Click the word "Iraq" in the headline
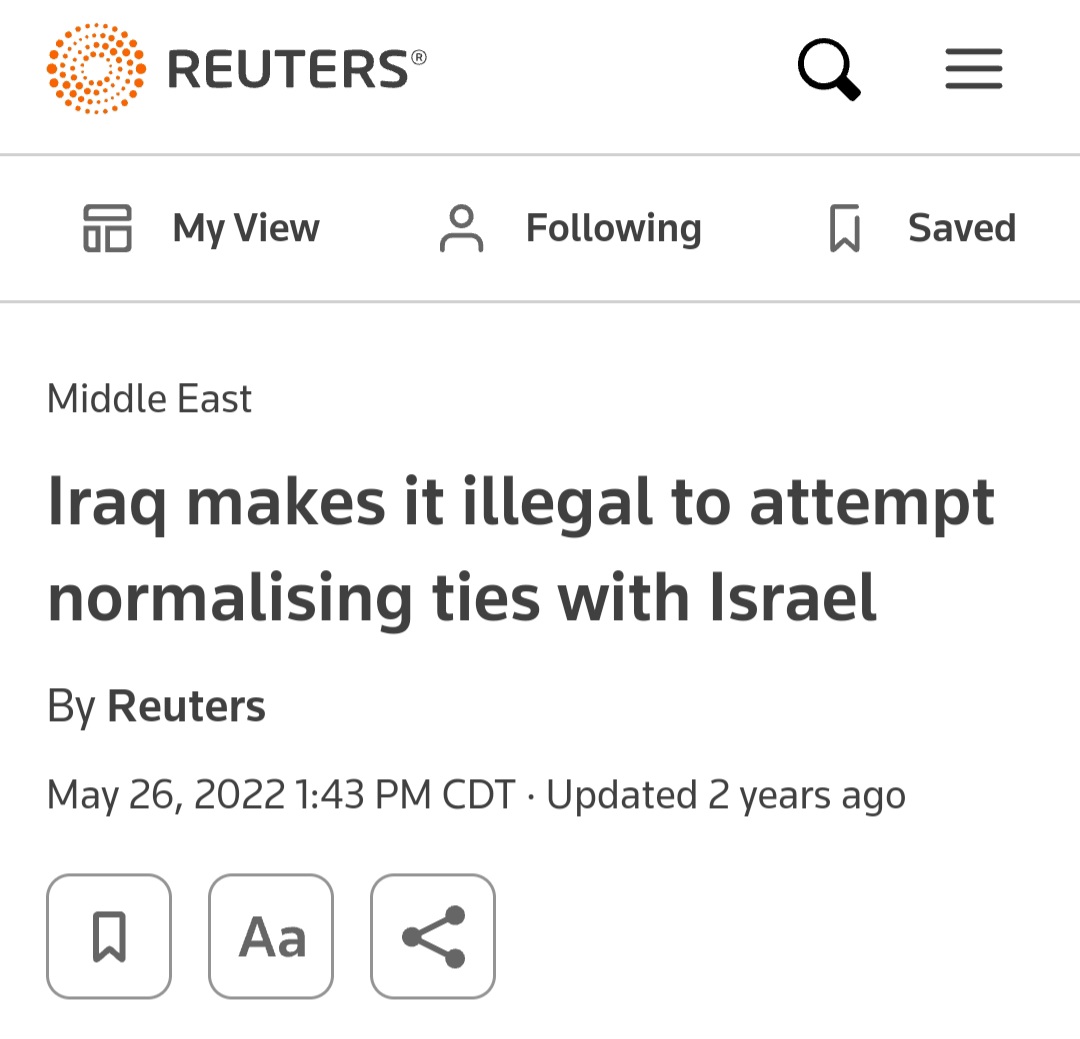The height and width of the screenshot is (1039, 1080). (108, 505)
